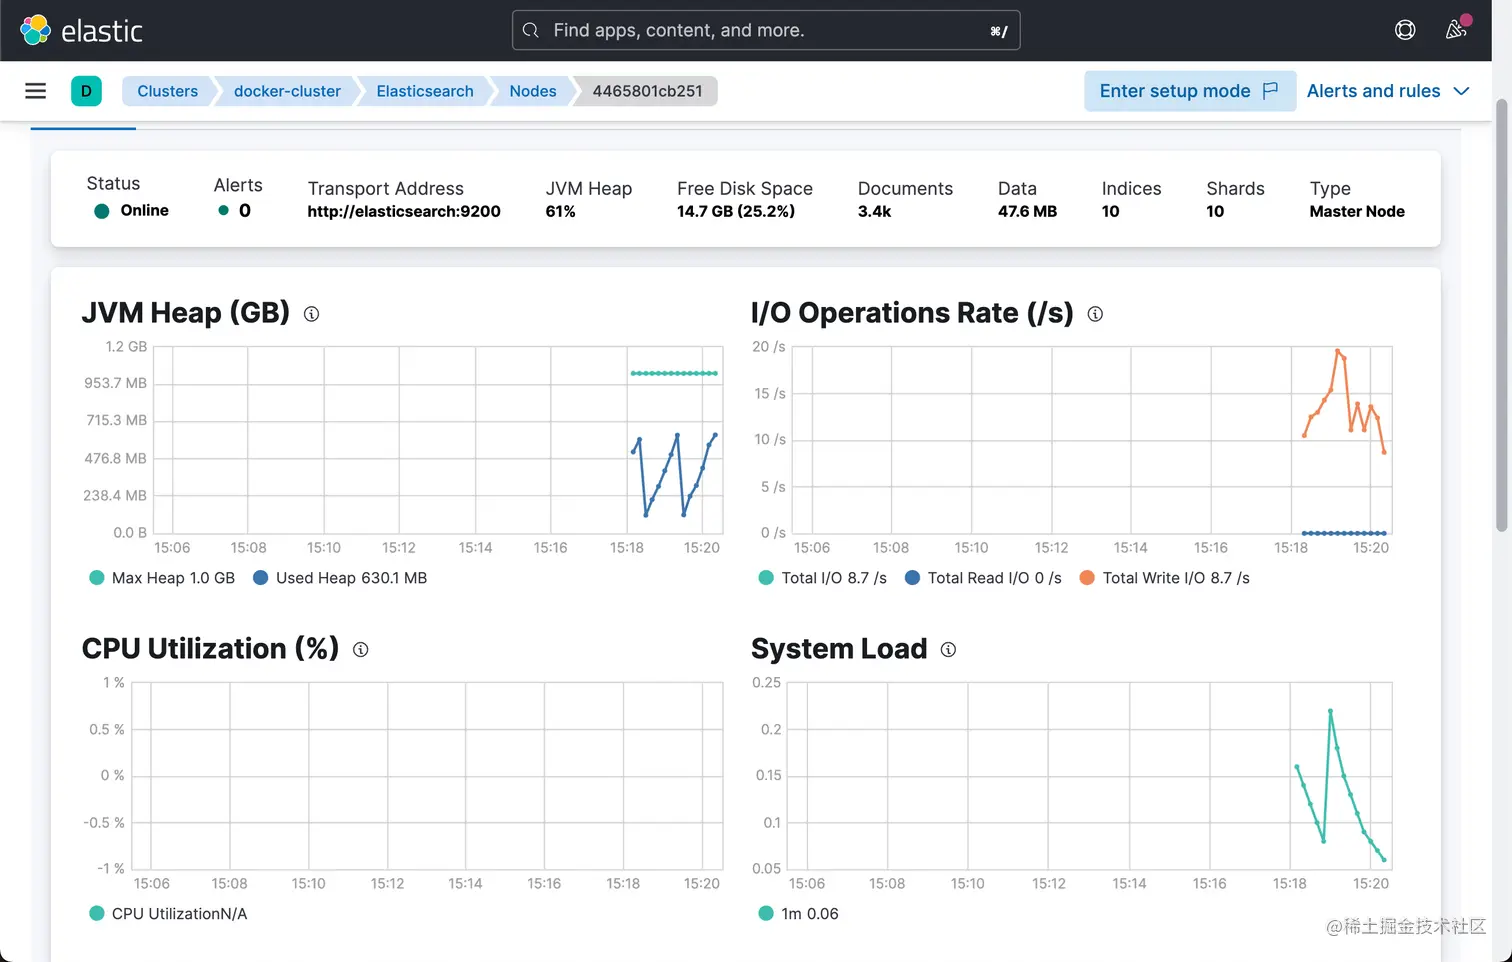Image resolution: width=1512 pixels, height=962 pixels.
Task: Open the hamburger navigation menu
Action: tap(36, 91)
